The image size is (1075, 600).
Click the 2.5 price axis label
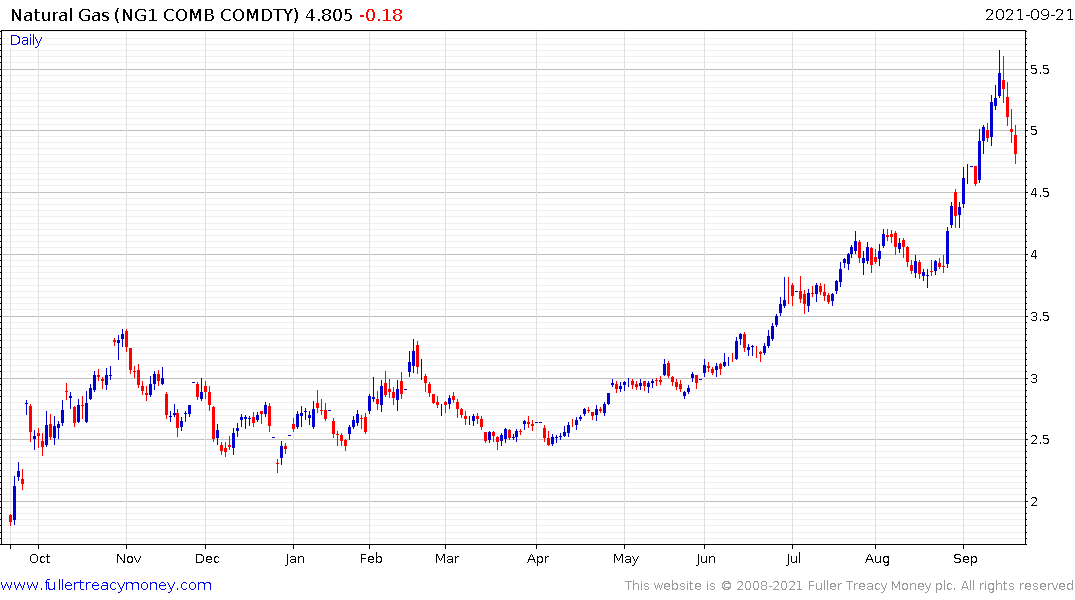coord(1040,440)
